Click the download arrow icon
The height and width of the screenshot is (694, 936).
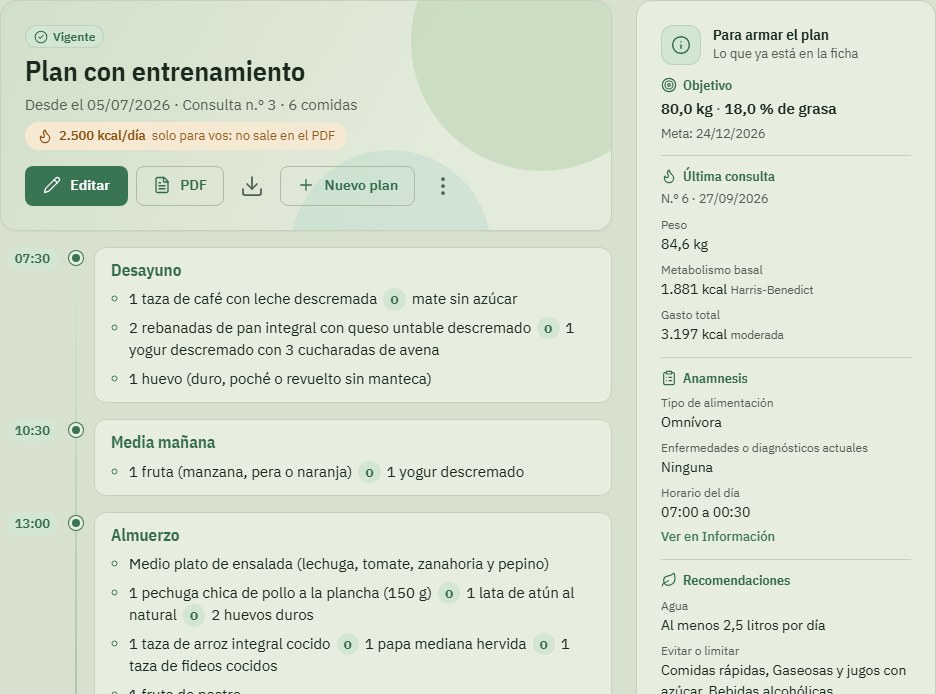point(252,186)
